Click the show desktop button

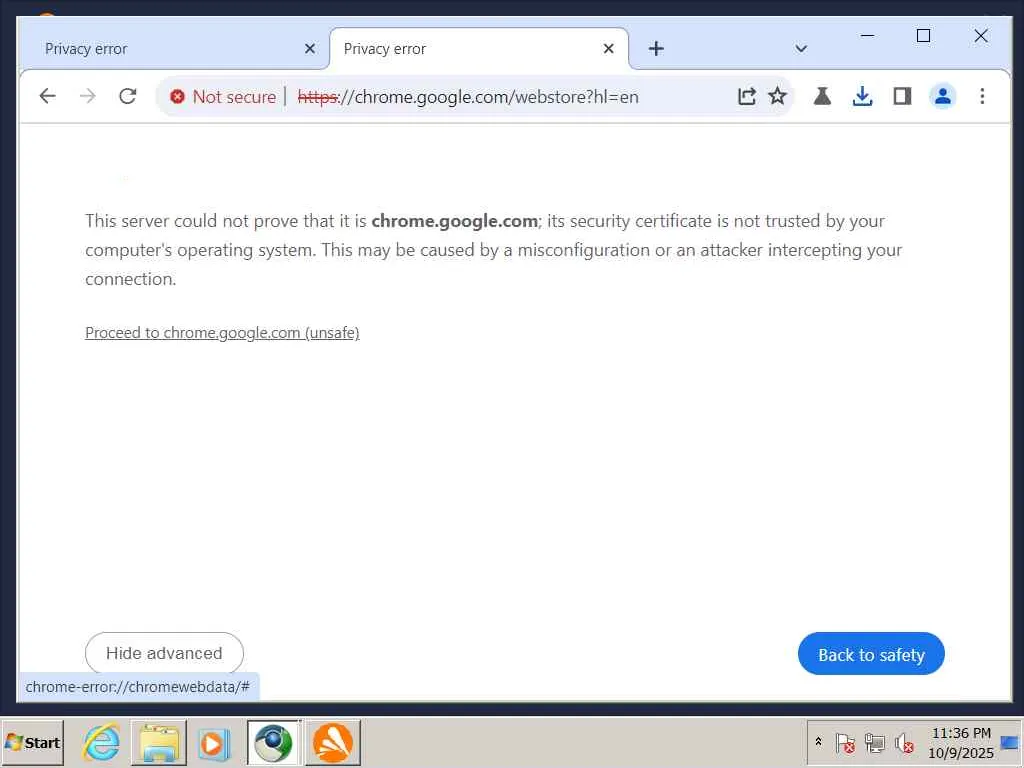[1010, 743]
